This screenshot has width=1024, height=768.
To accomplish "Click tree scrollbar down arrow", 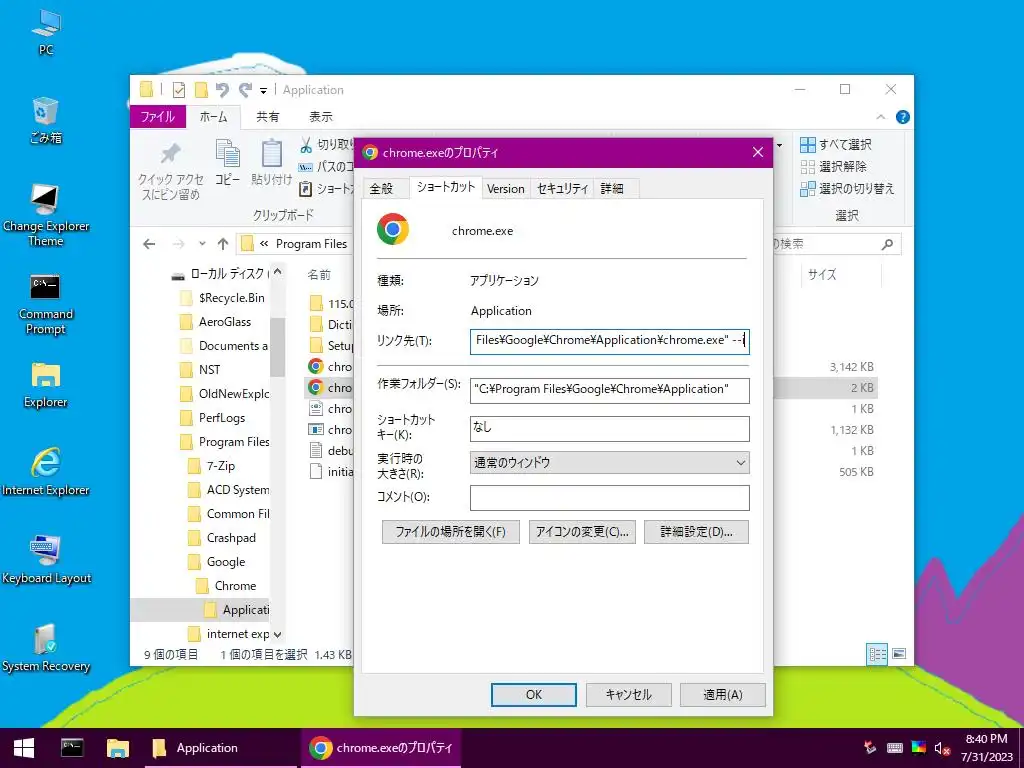I will coord(278,634).
